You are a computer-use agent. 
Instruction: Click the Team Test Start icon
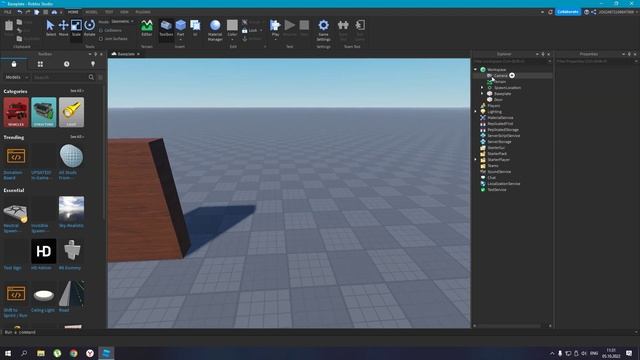point(343,25)
